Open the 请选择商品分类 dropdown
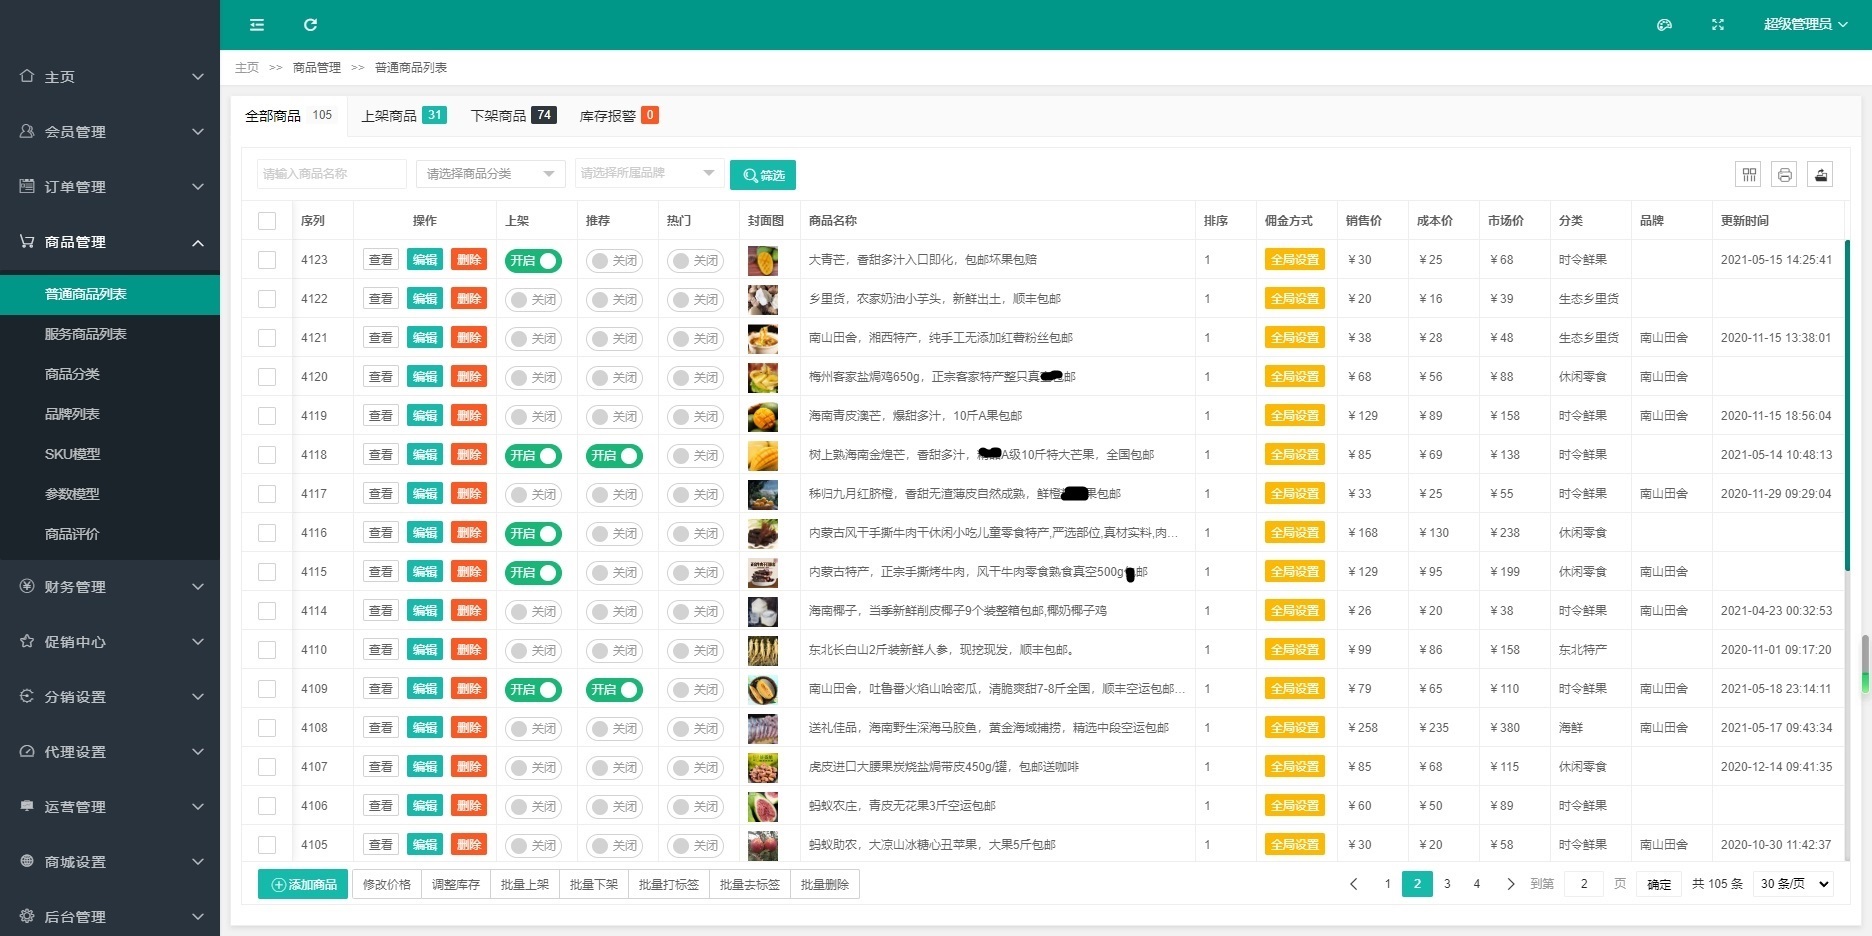1872x936 pixels. (490, 174)
